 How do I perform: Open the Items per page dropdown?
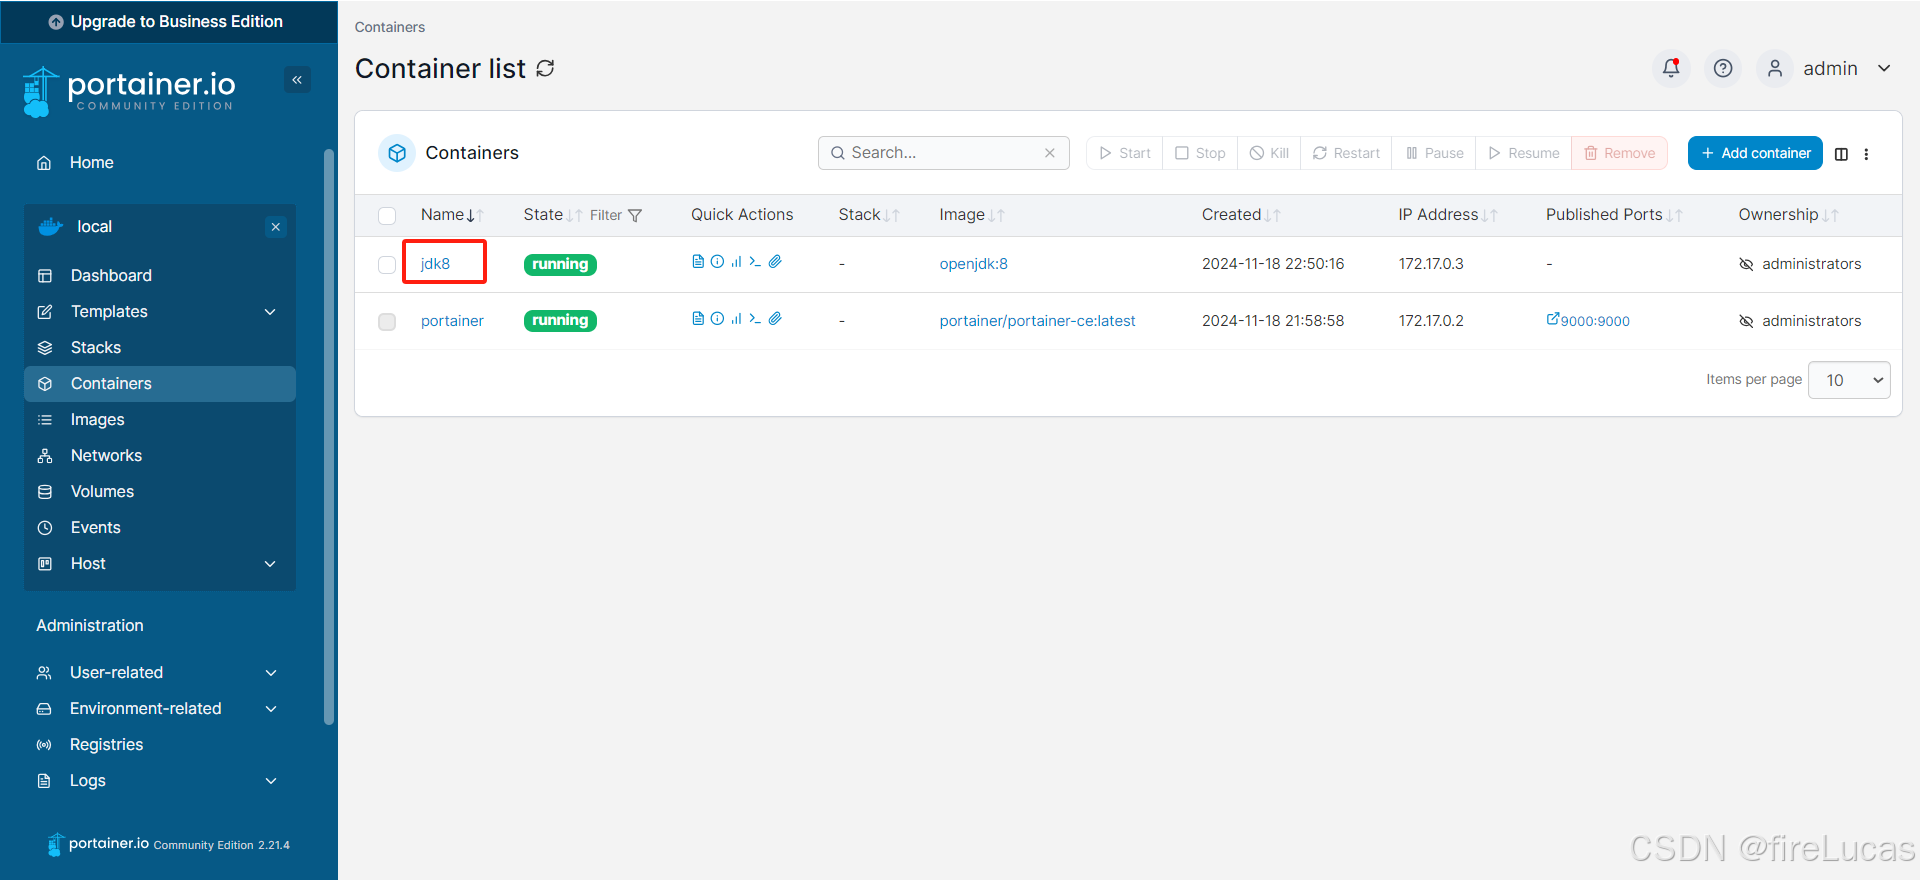pos(1849,380)
